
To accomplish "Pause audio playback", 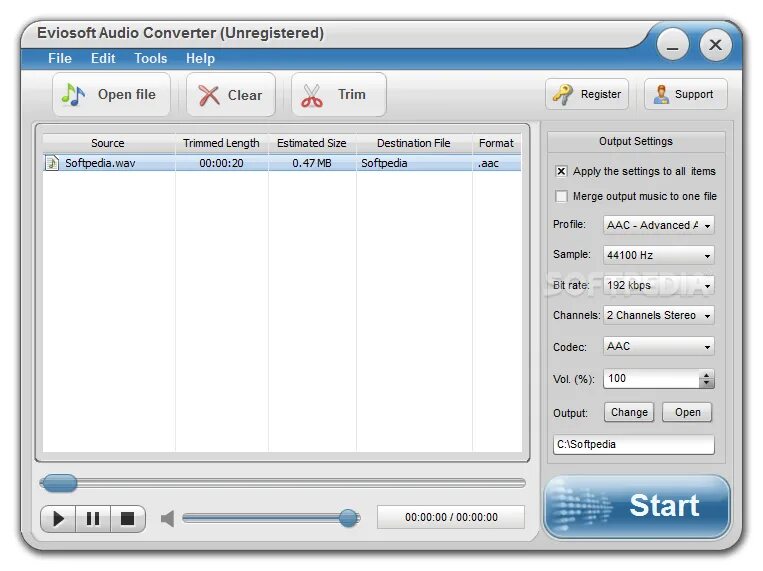I will (x=93, y=519).
